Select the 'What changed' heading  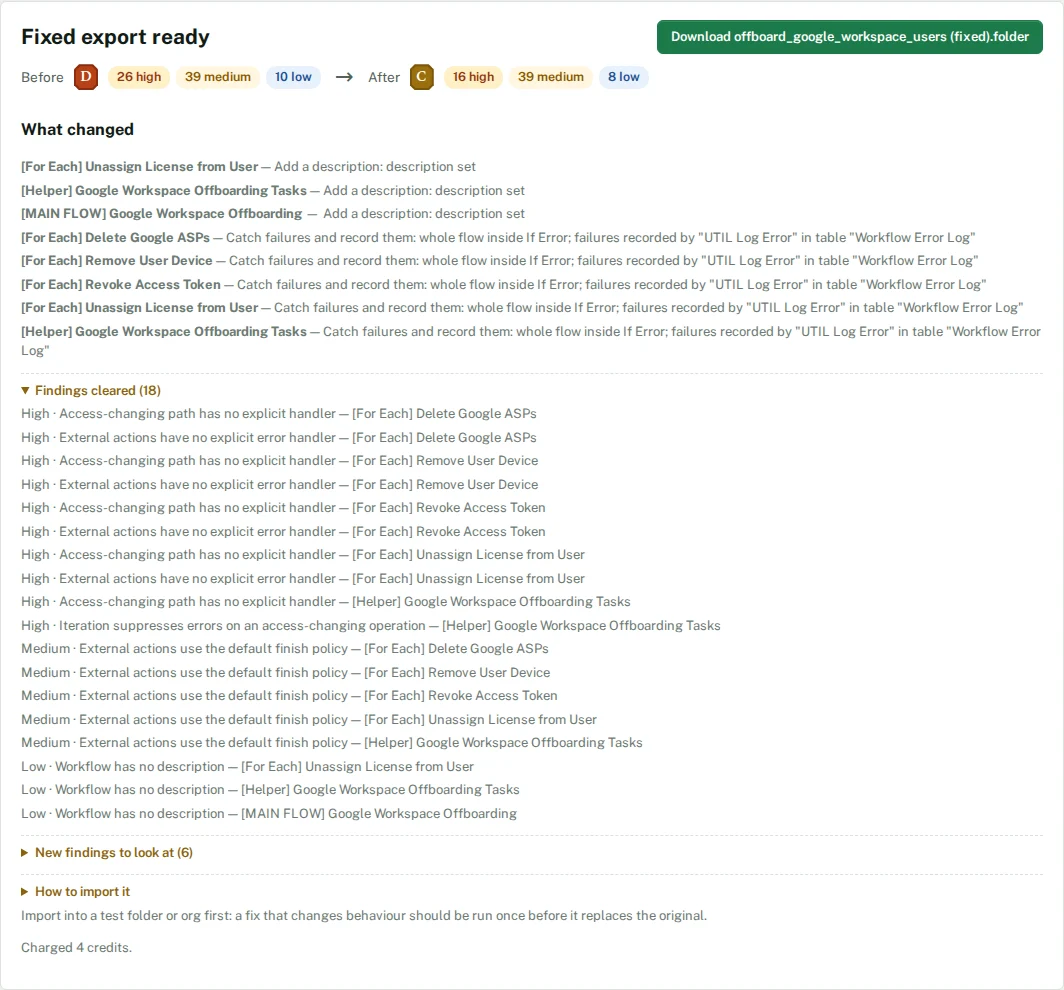coord(77,130)
